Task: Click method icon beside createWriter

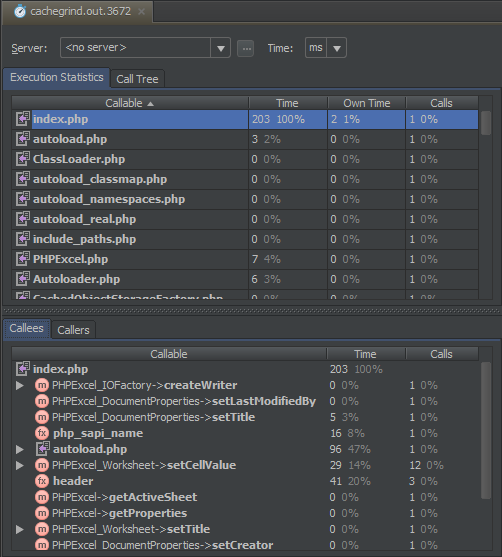Action: tap(42, 385)
